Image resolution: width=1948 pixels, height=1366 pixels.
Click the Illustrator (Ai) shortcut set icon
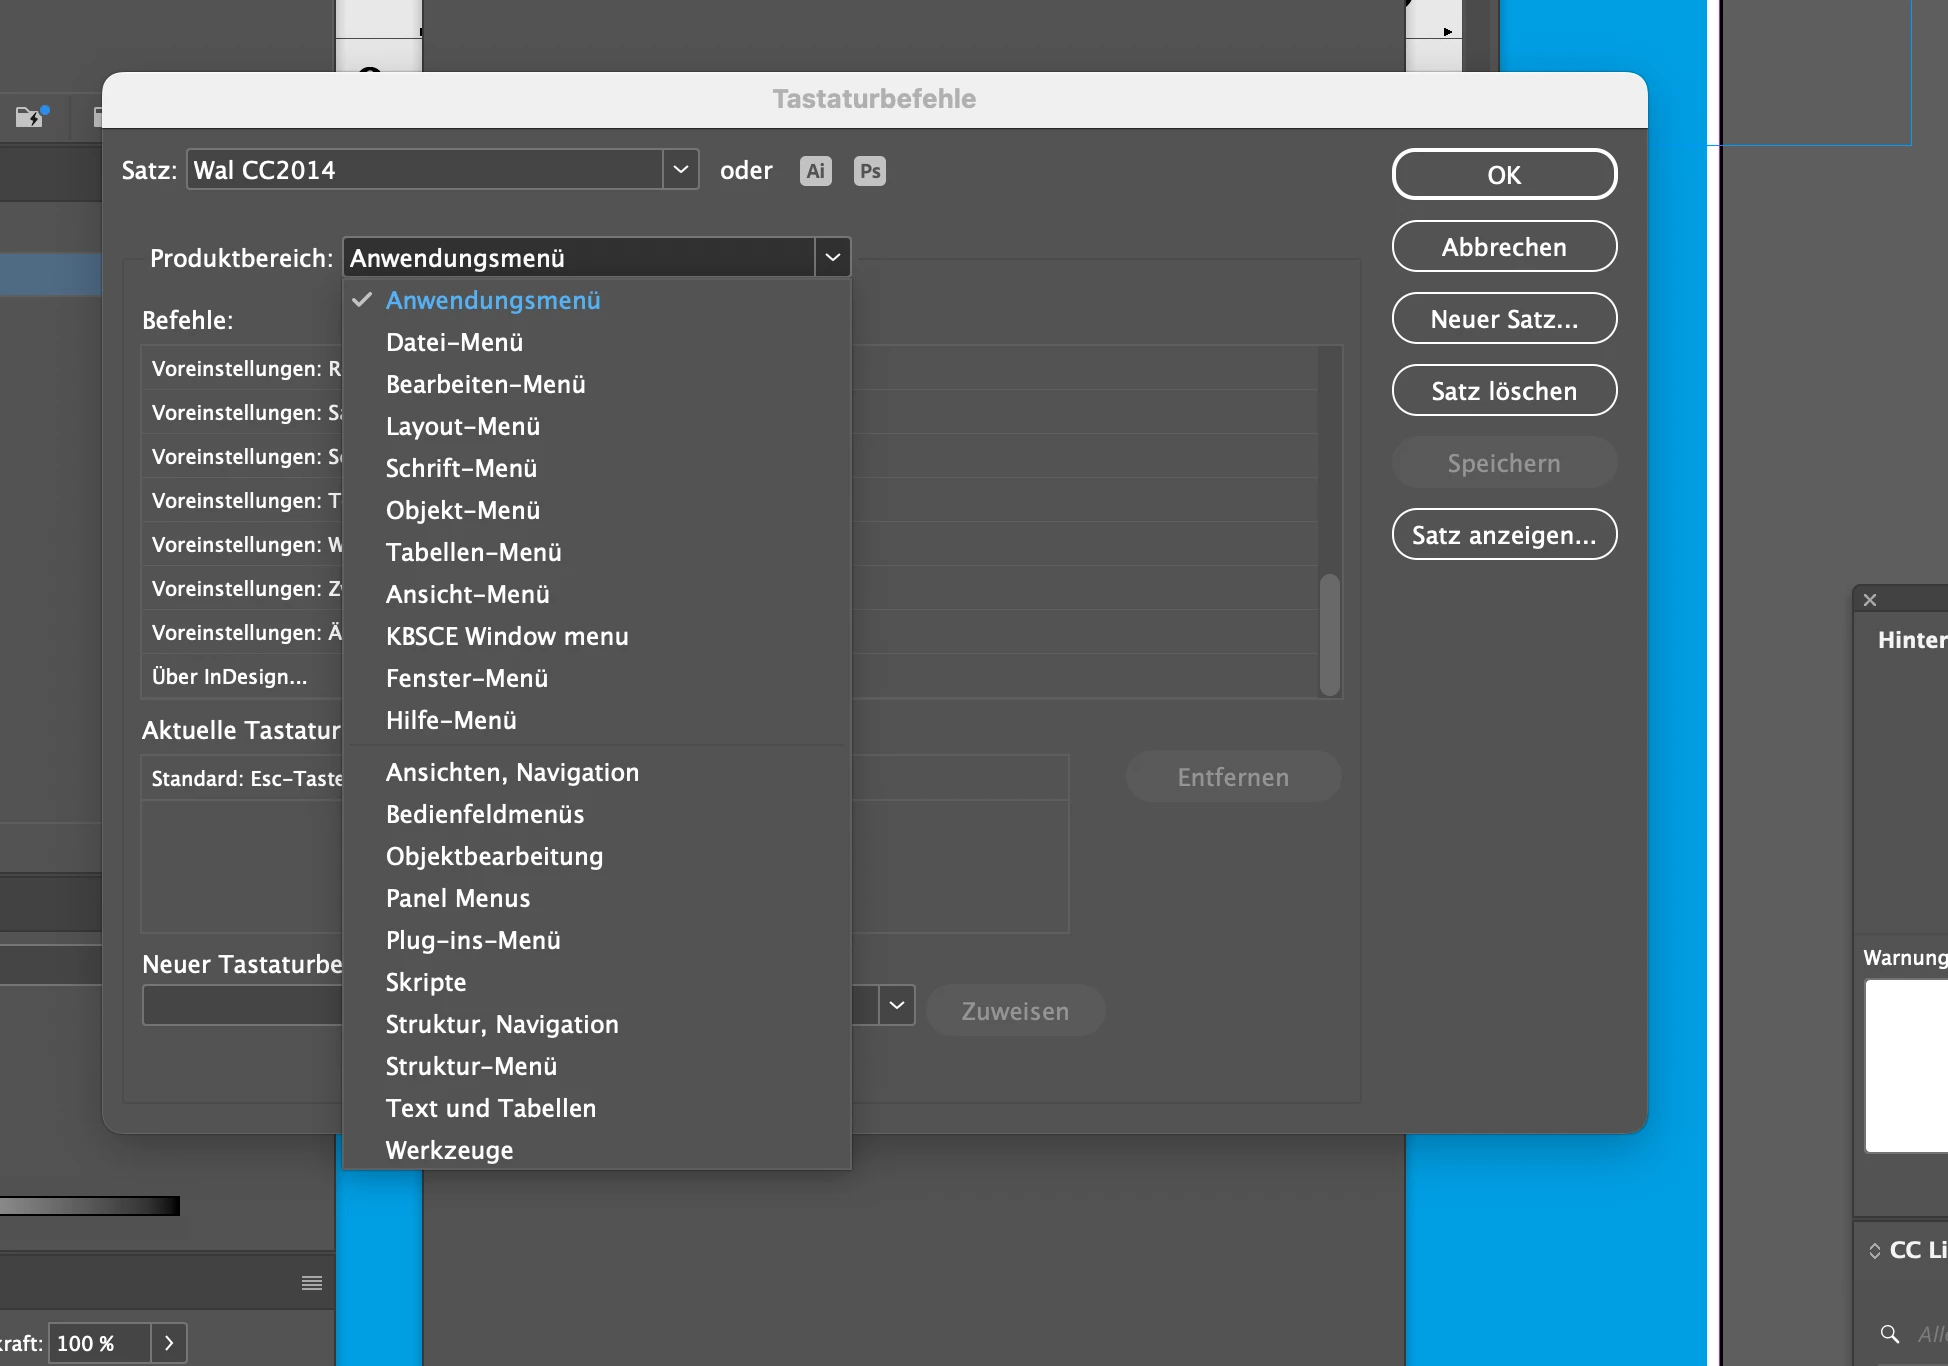tap(815, 171)
